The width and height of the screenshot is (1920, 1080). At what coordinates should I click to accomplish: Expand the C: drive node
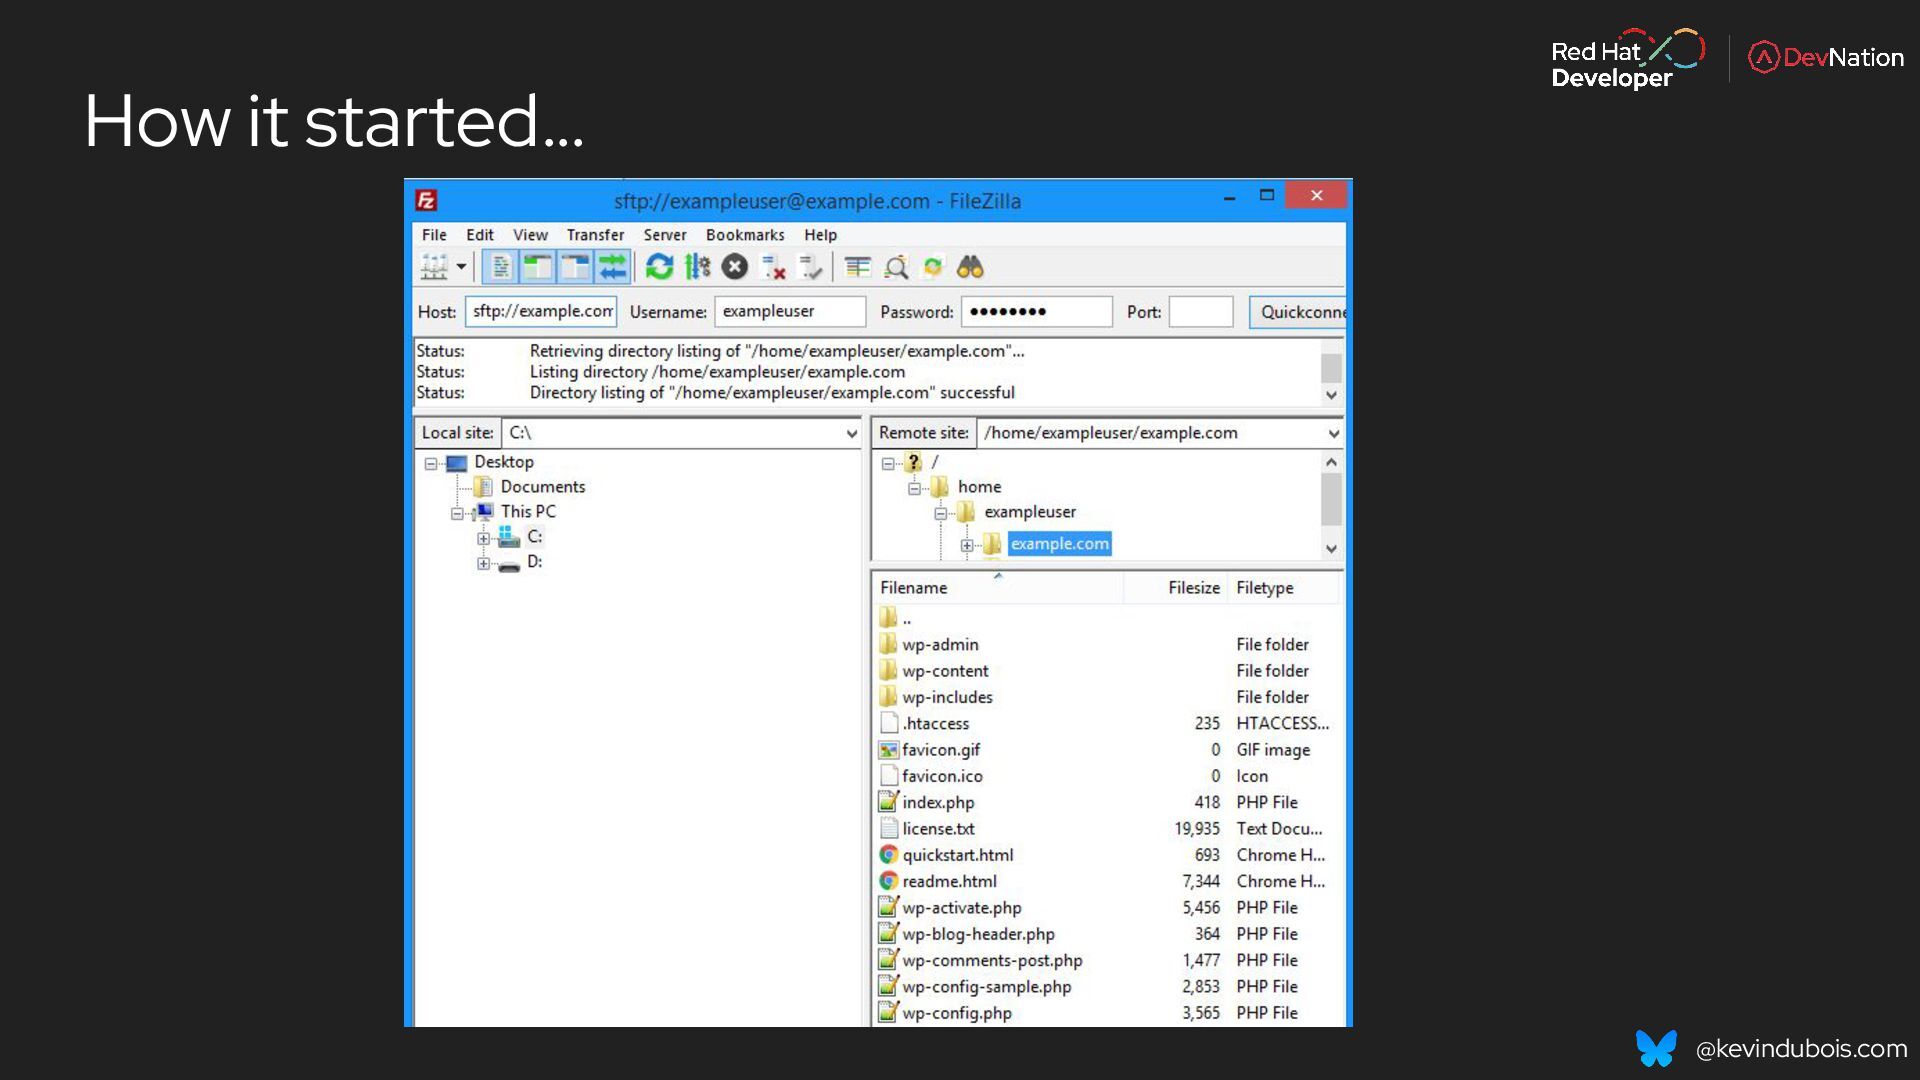(x=483, y=538)
